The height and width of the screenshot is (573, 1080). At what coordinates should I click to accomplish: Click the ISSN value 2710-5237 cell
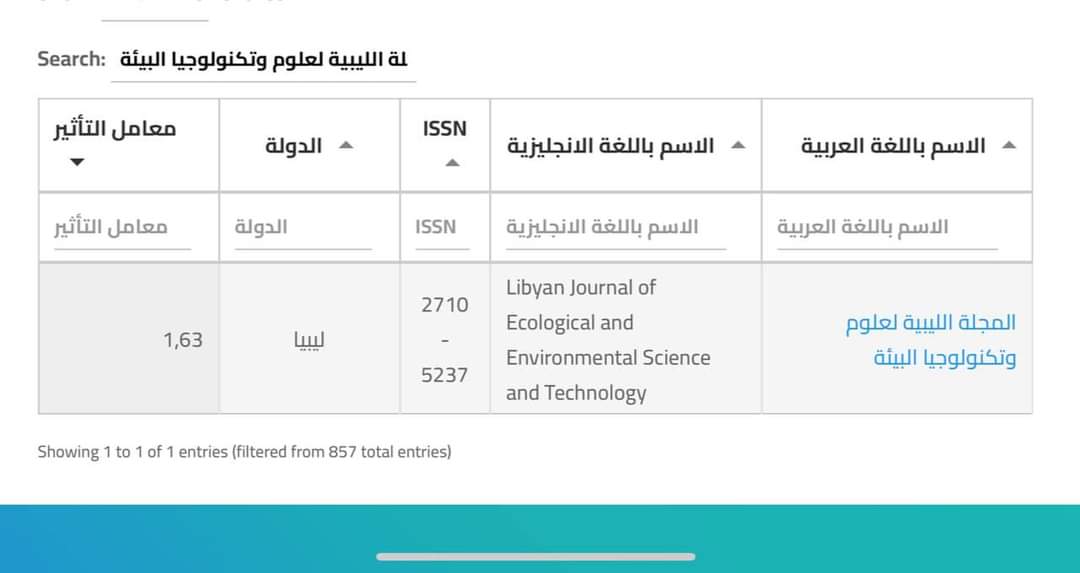(444, 339)
